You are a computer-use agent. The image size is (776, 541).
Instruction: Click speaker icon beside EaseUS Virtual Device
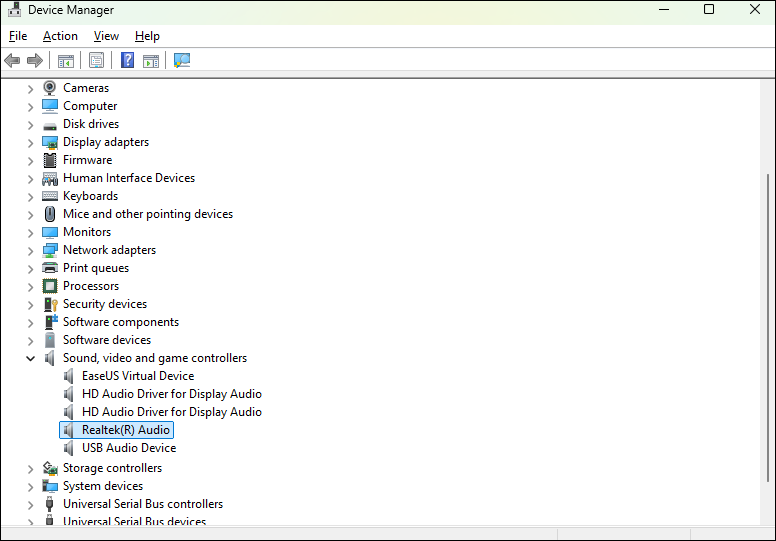point(69,376)
